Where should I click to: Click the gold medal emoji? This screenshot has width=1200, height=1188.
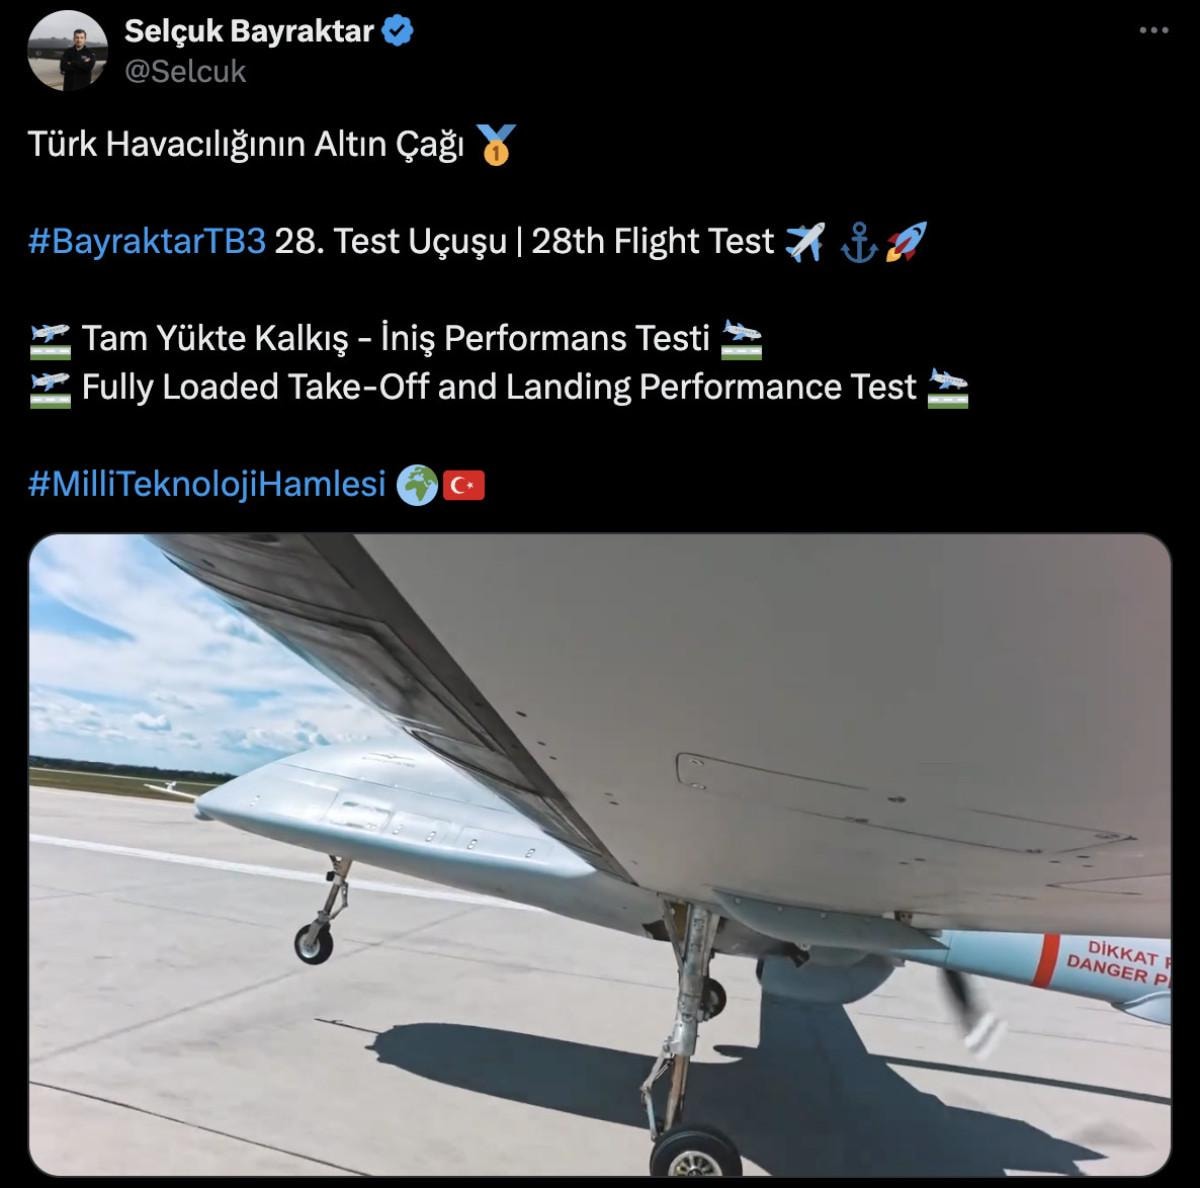pos(495,145)
